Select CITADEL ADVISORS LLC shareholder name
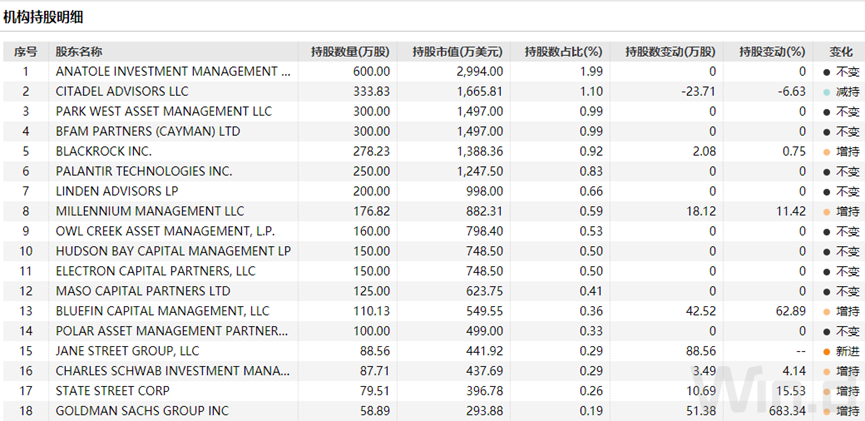This screenshot has height=421, width=865. tap(122, 91)
